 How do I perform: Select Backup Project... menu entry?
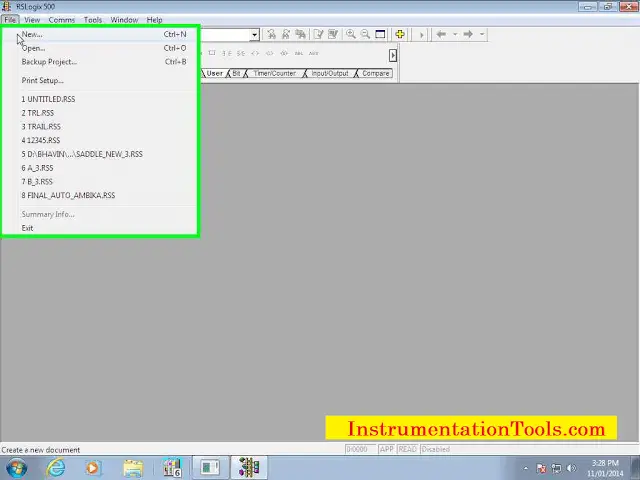pyautogui.click(x=100, y=62)
